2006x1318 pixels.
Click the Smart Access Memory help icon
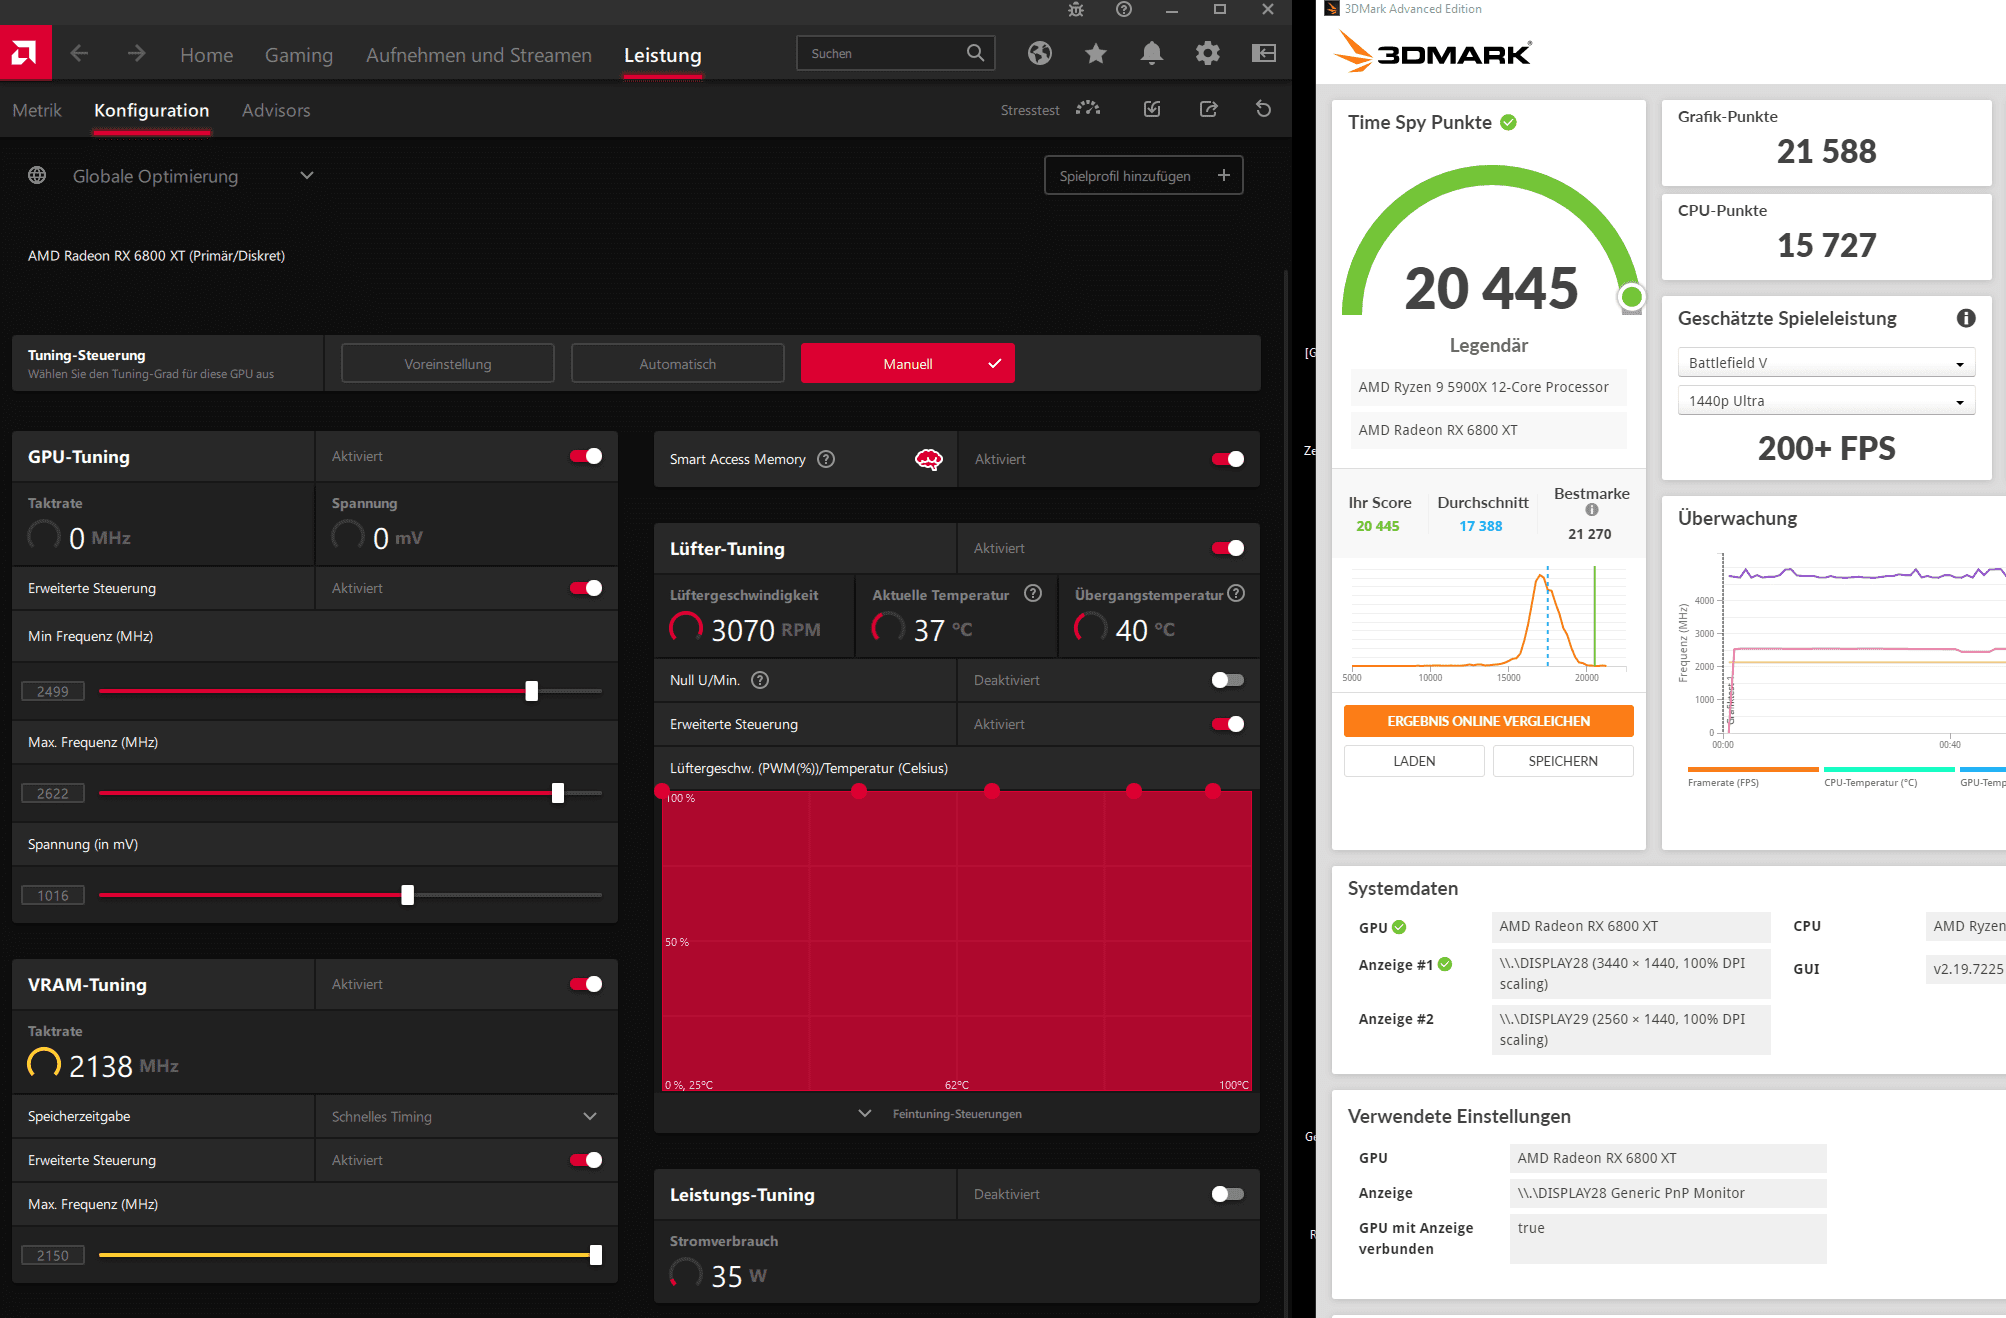[826, 459]
